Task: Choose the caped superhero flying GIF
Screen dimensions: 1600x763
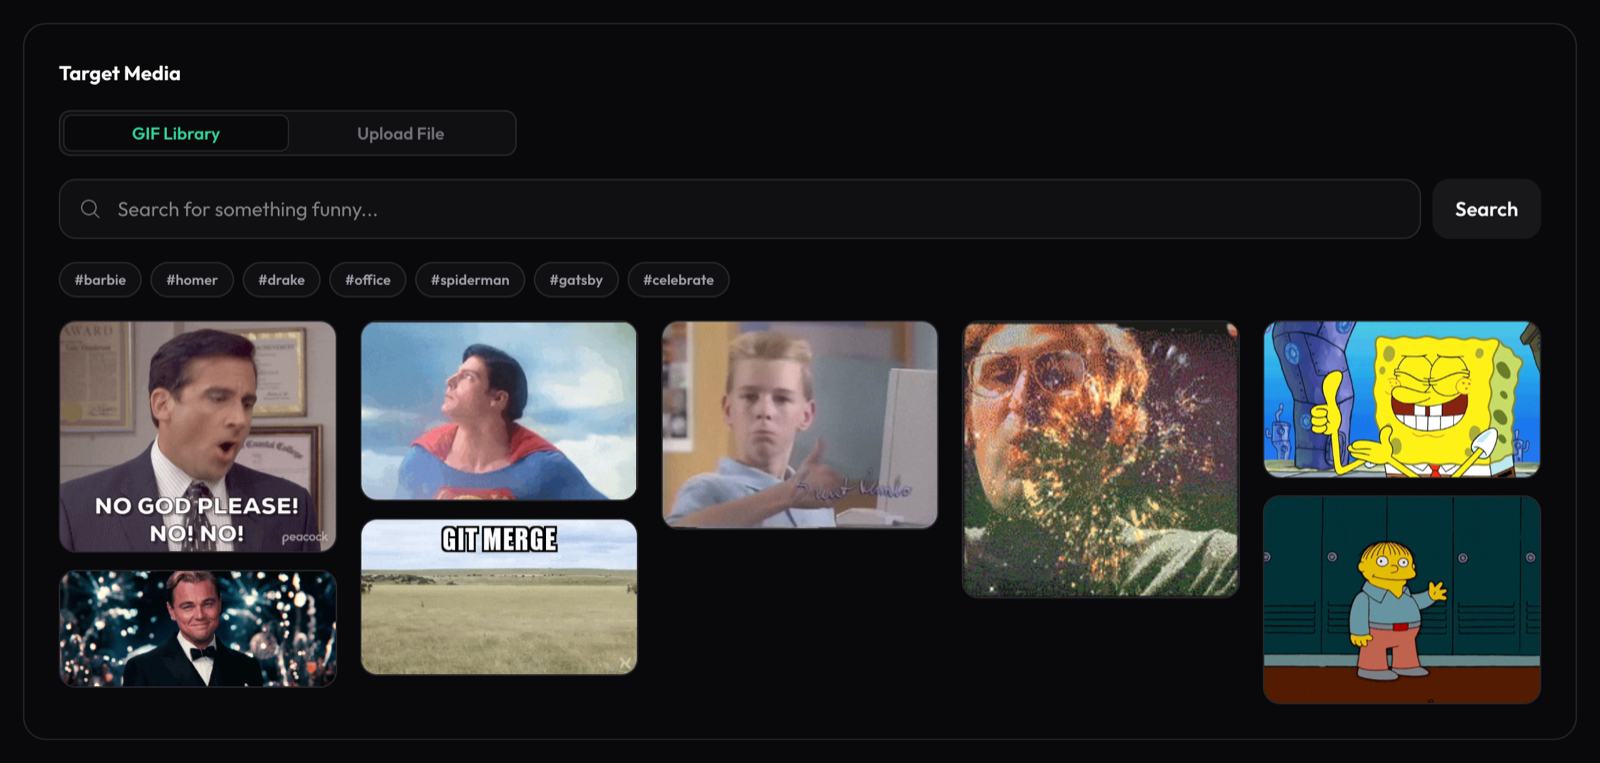Action: (x=499, y=410)
